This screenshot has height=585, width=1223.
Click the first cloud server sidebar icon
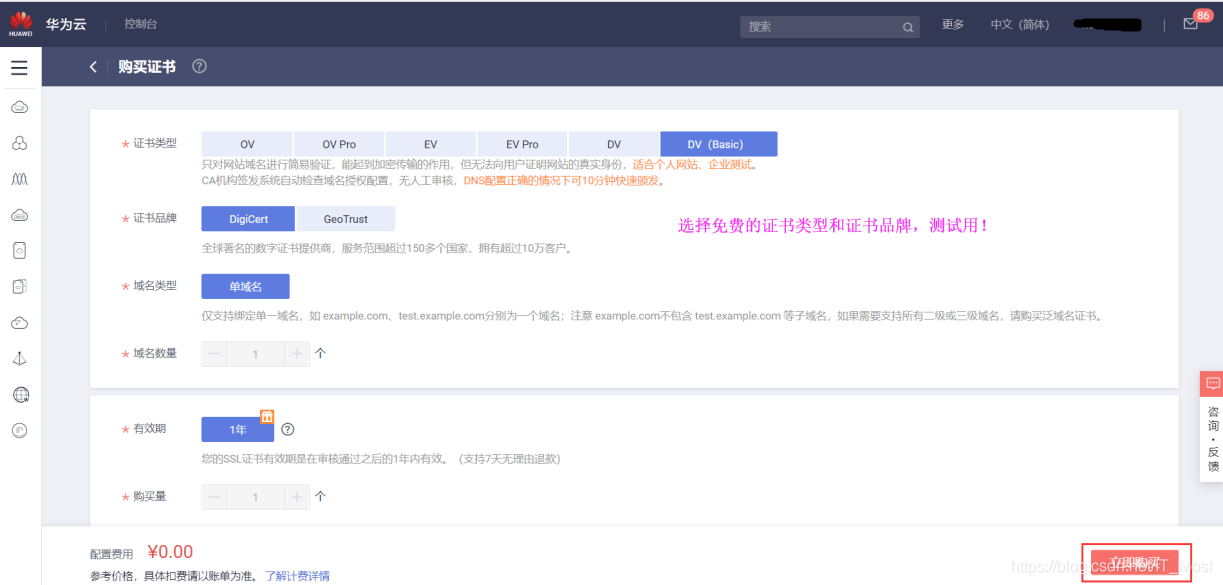click(x=20, y=107)
